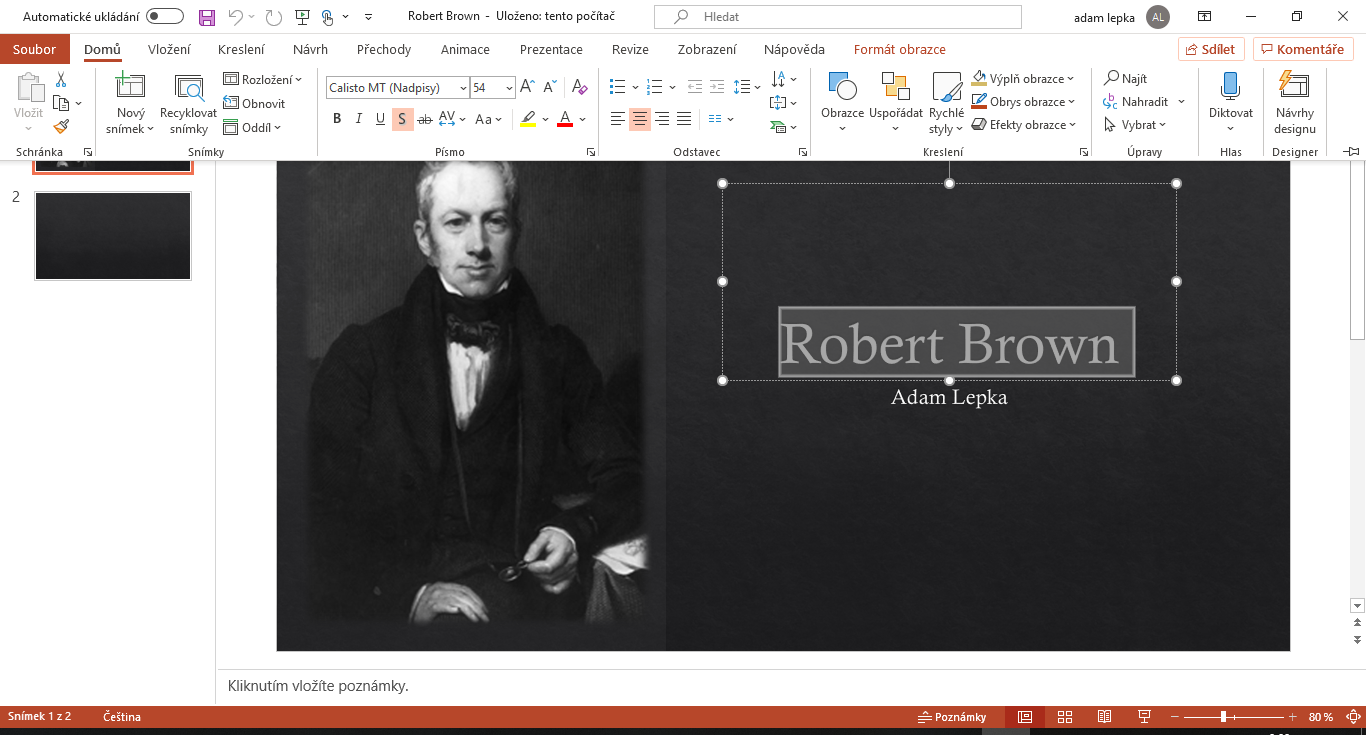Switch to reading view in status bar
The width and height of the screenshot is (1366, 735).
pos(1104,717)
